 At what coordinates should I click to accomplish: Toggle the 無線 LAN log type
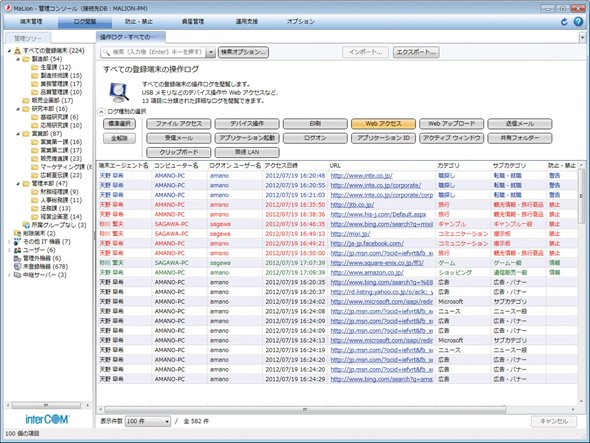pyautogui.click(x=247, y=152)
